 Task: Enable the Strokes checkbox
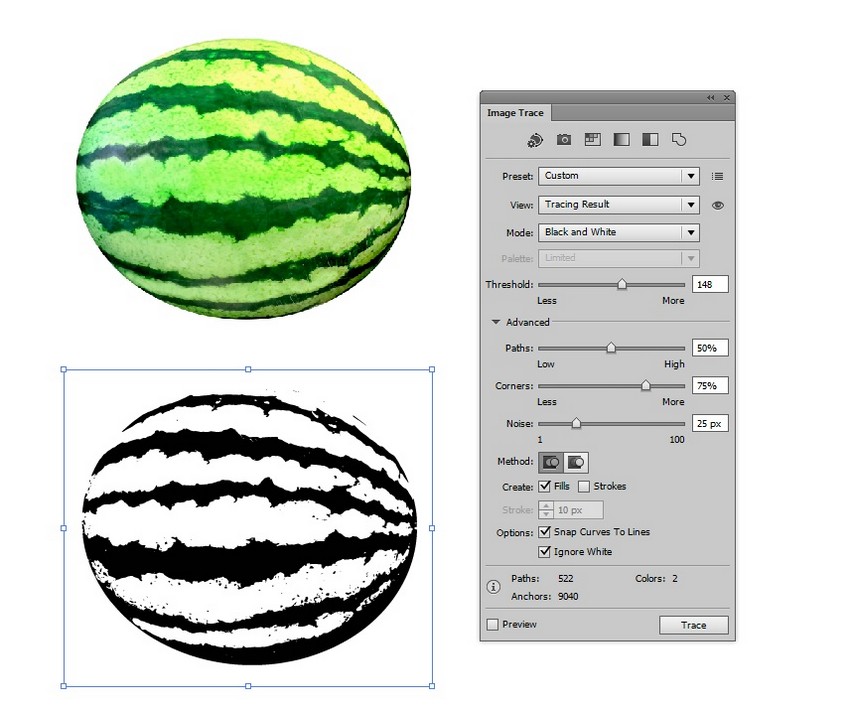pos(584,487)
